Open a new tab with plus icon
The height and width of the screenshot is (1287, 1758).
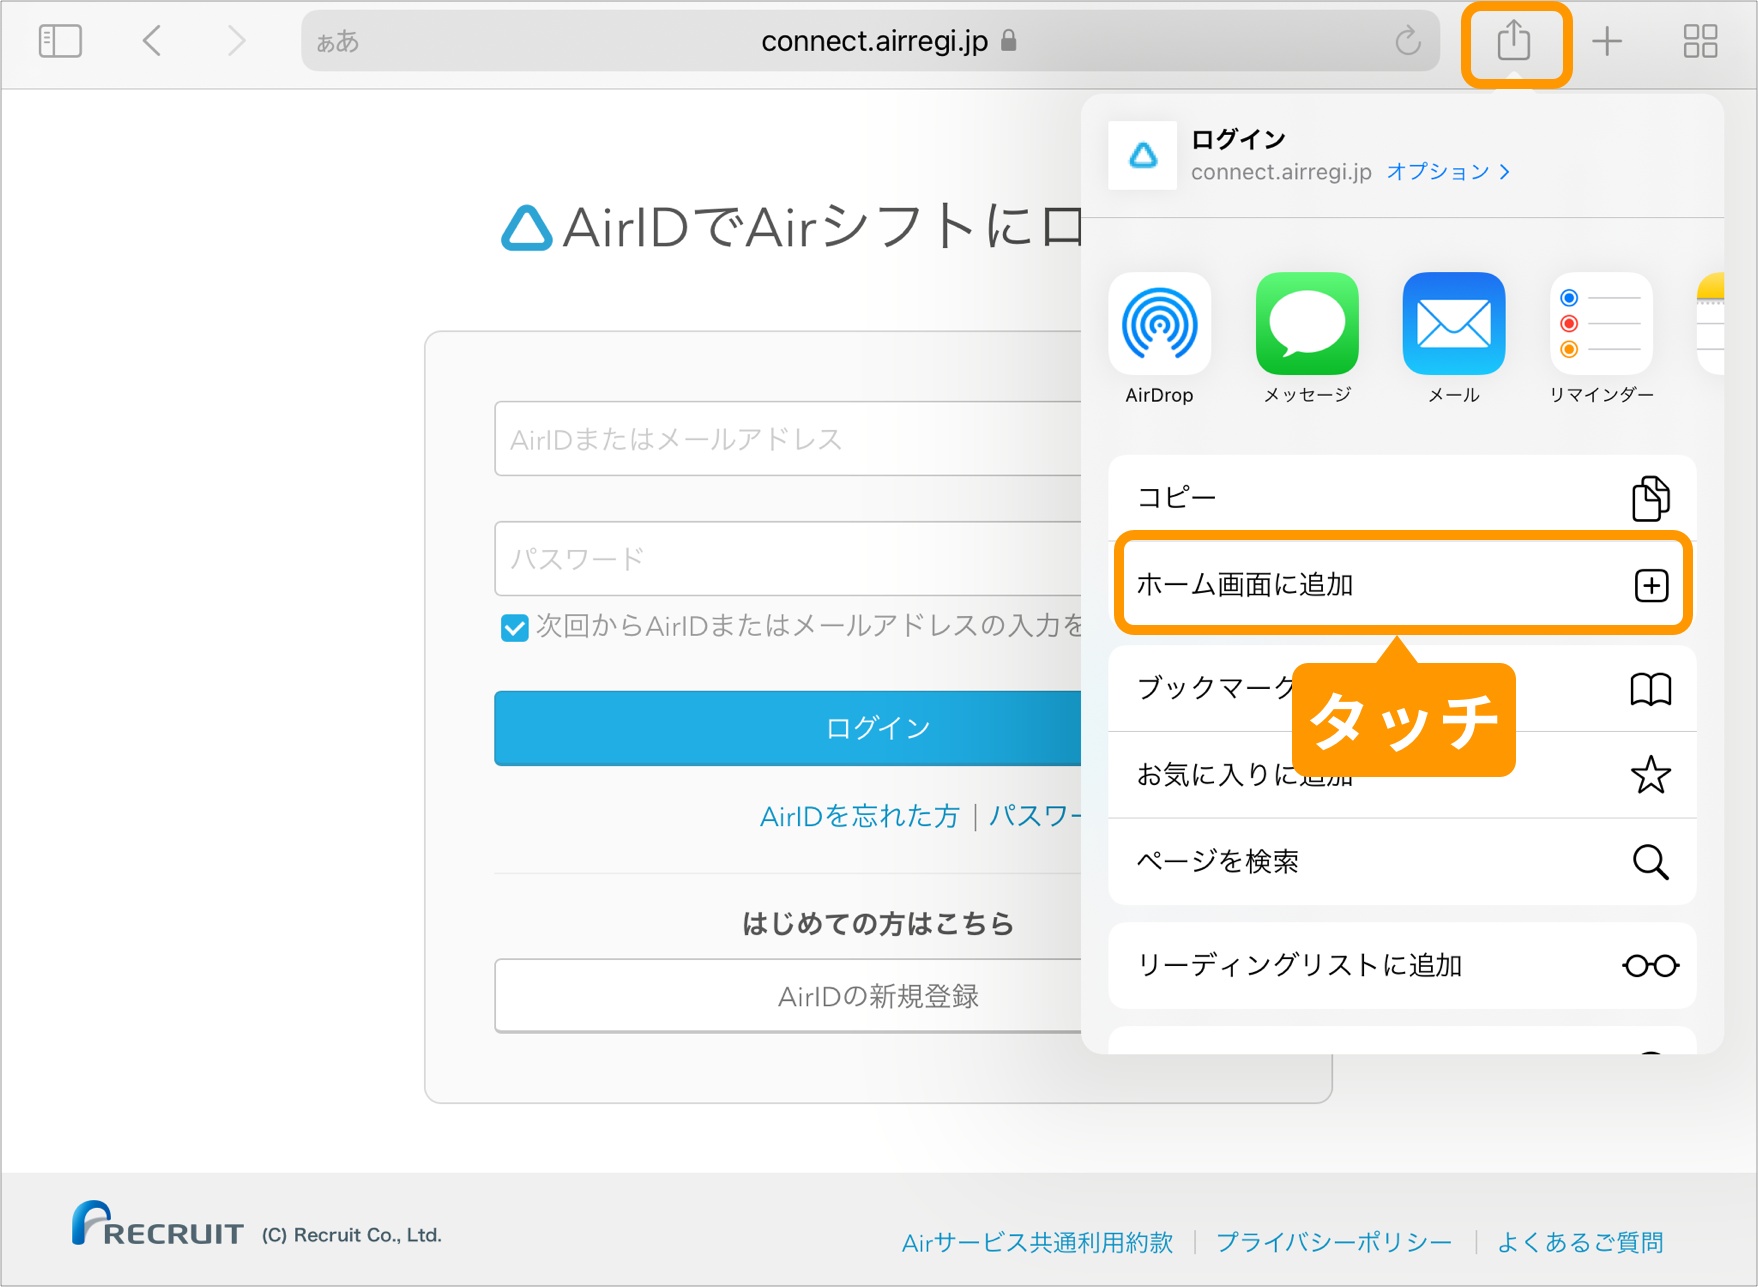pos(1608,41)
